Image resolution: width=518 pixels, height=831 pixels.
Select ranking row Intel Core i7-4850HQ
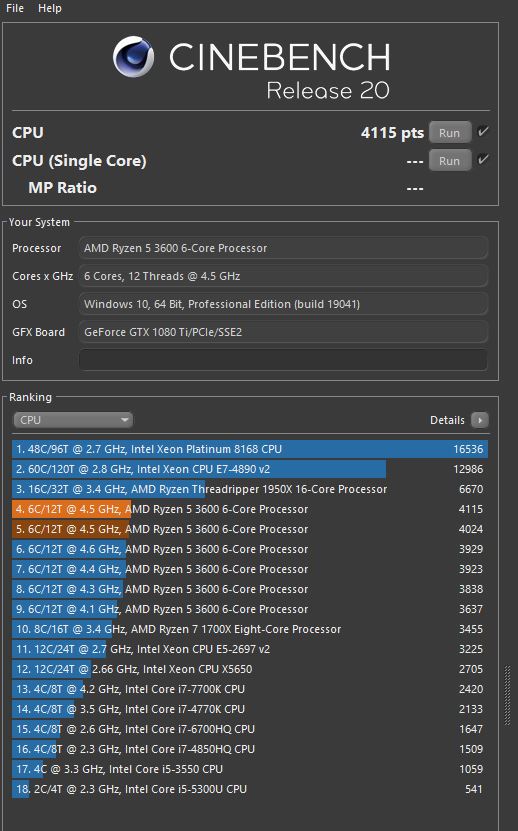point(250,749)
